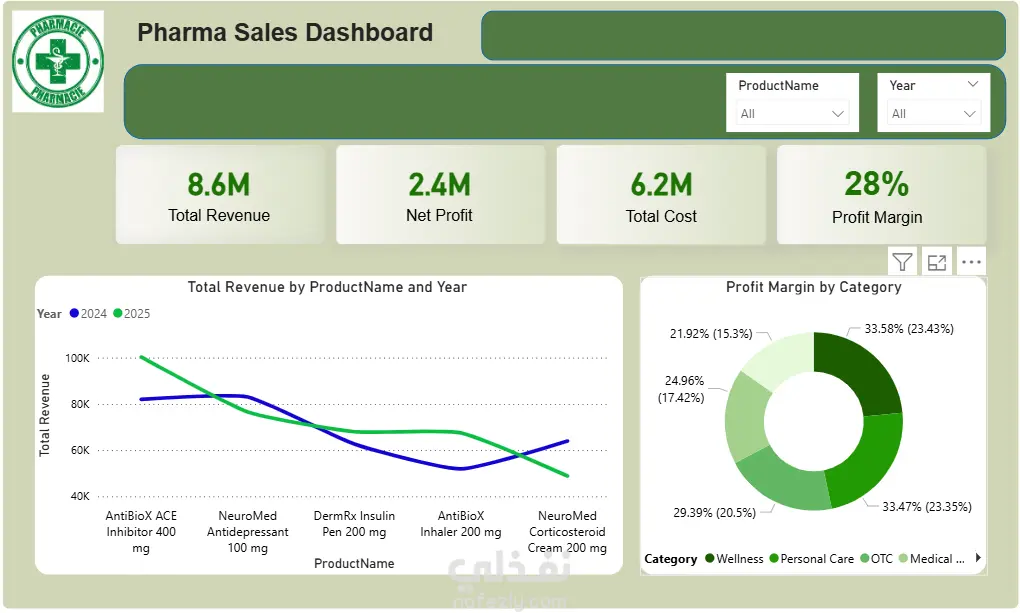Click the AntiBioX ACE Inhibitor axis label
Image resolution: width=1020 pixels, height=613 pixels.
[x=141, y=532]
